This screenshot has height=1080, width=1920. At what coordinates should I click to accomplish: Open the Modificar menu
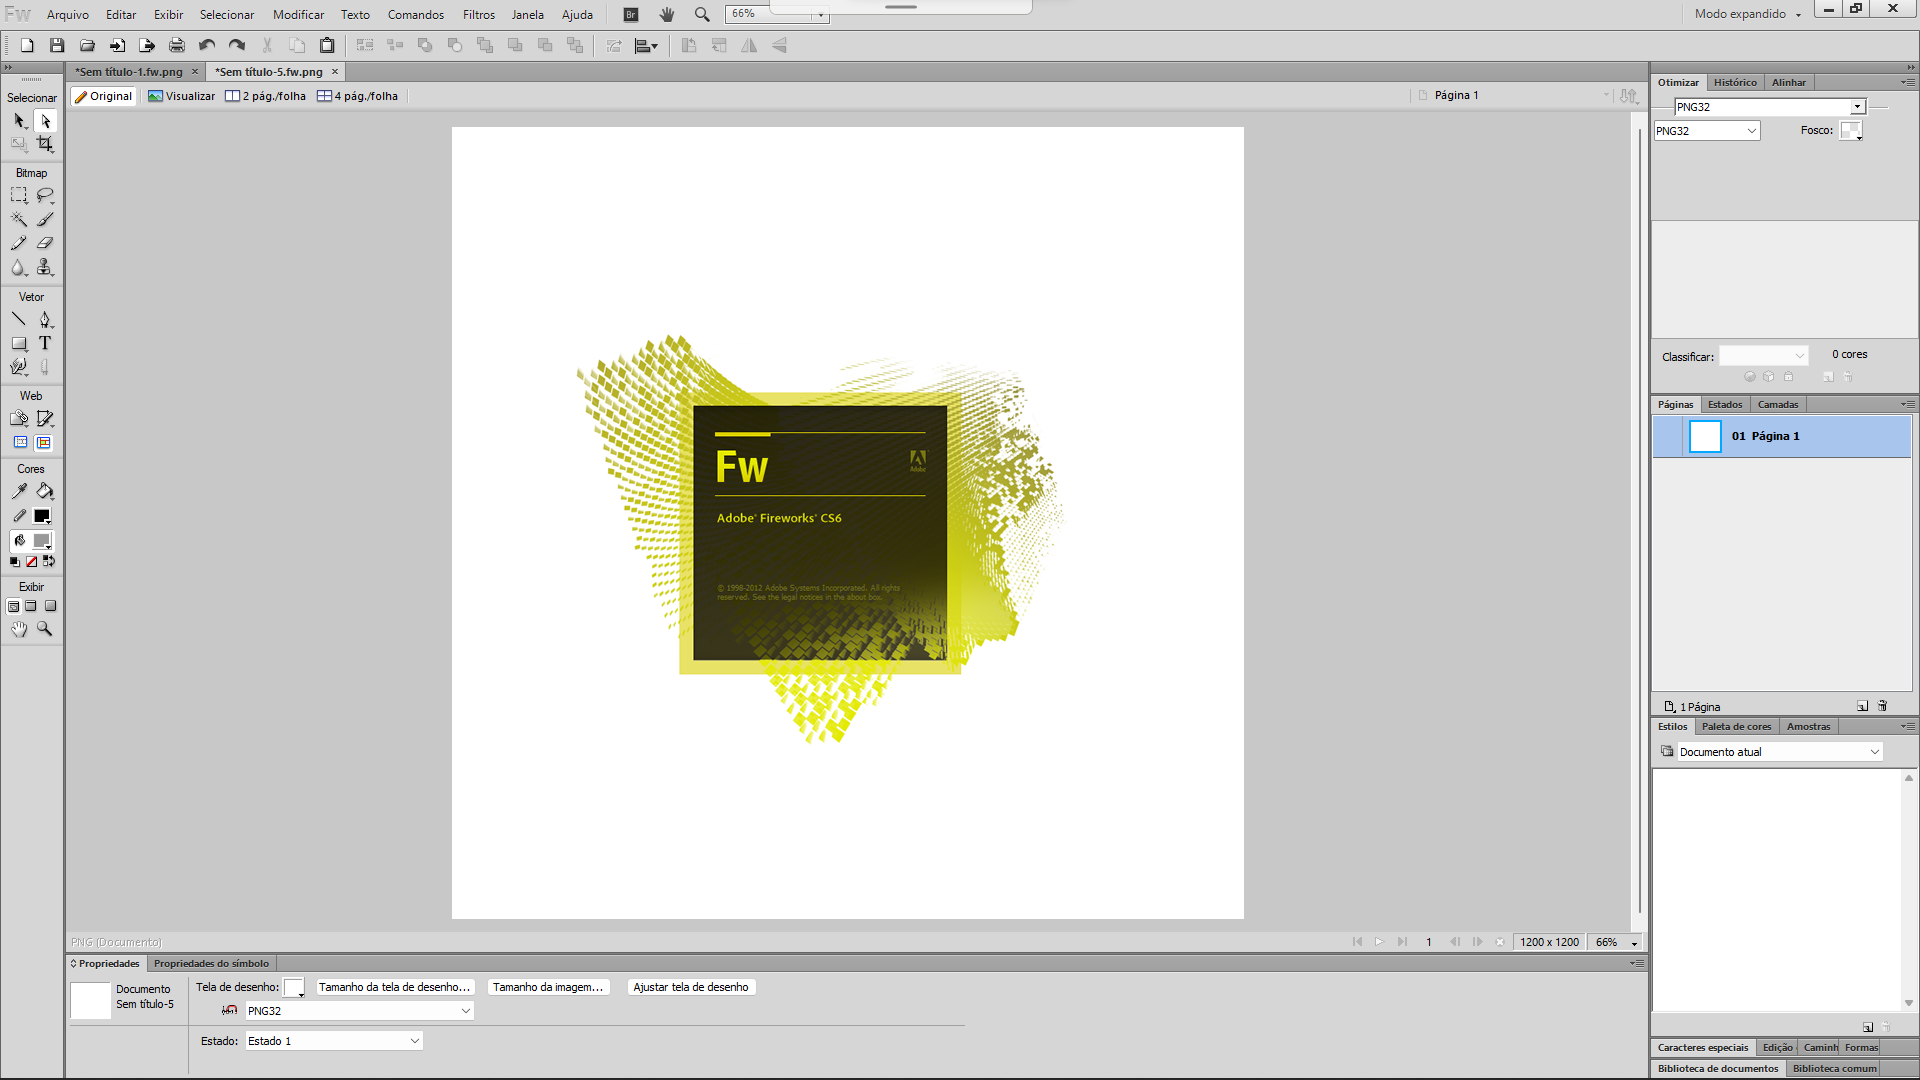(298, 15)
